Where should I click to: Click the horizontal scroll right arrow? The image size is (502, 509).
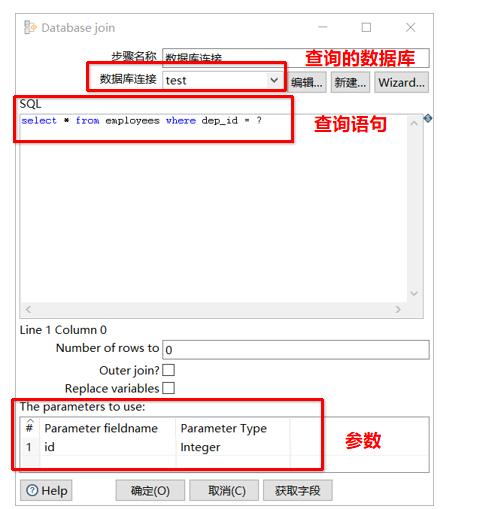pos(398,309)
